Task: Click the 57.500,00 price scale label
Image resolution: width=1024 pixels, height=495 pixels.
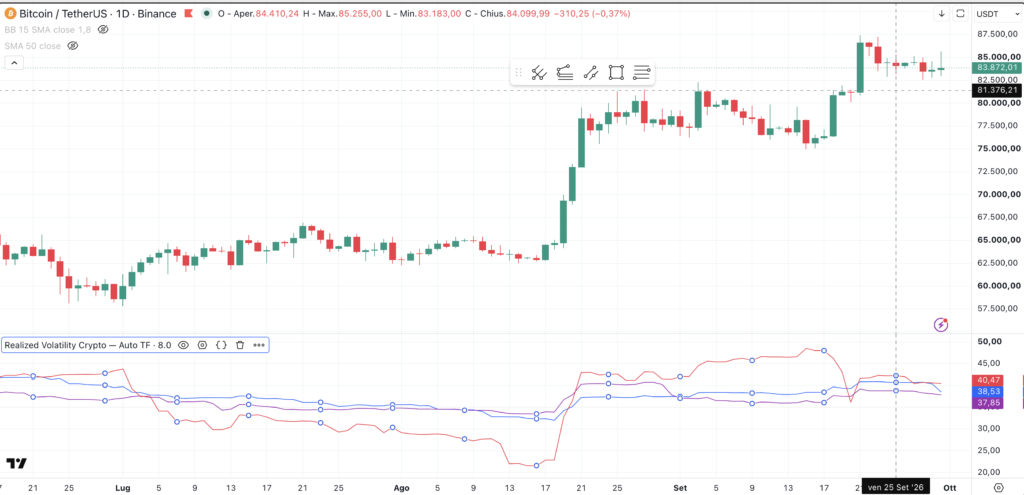Action: (999, 308)
